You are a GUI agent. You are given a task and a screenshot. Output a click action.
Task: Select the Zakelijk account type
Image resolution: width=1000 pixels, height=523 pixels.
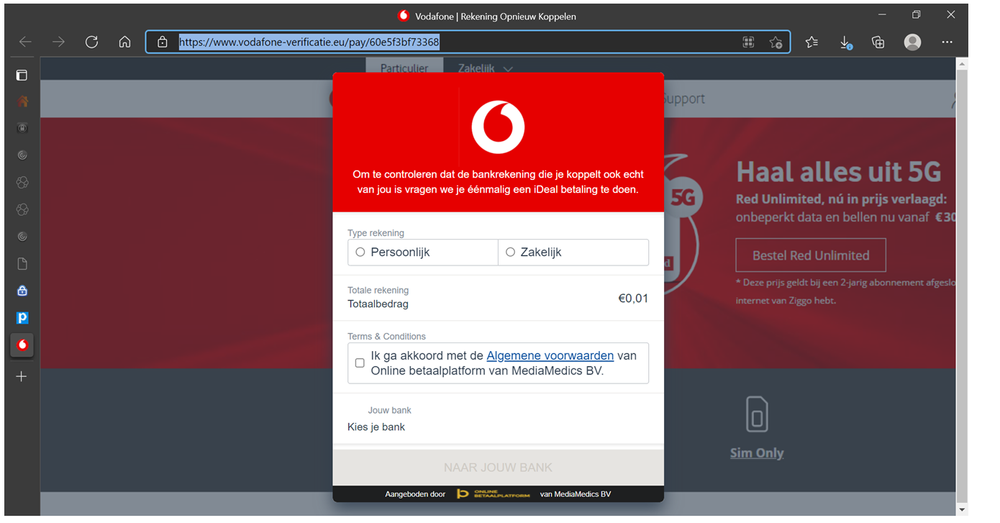click(x=573, y=253)
